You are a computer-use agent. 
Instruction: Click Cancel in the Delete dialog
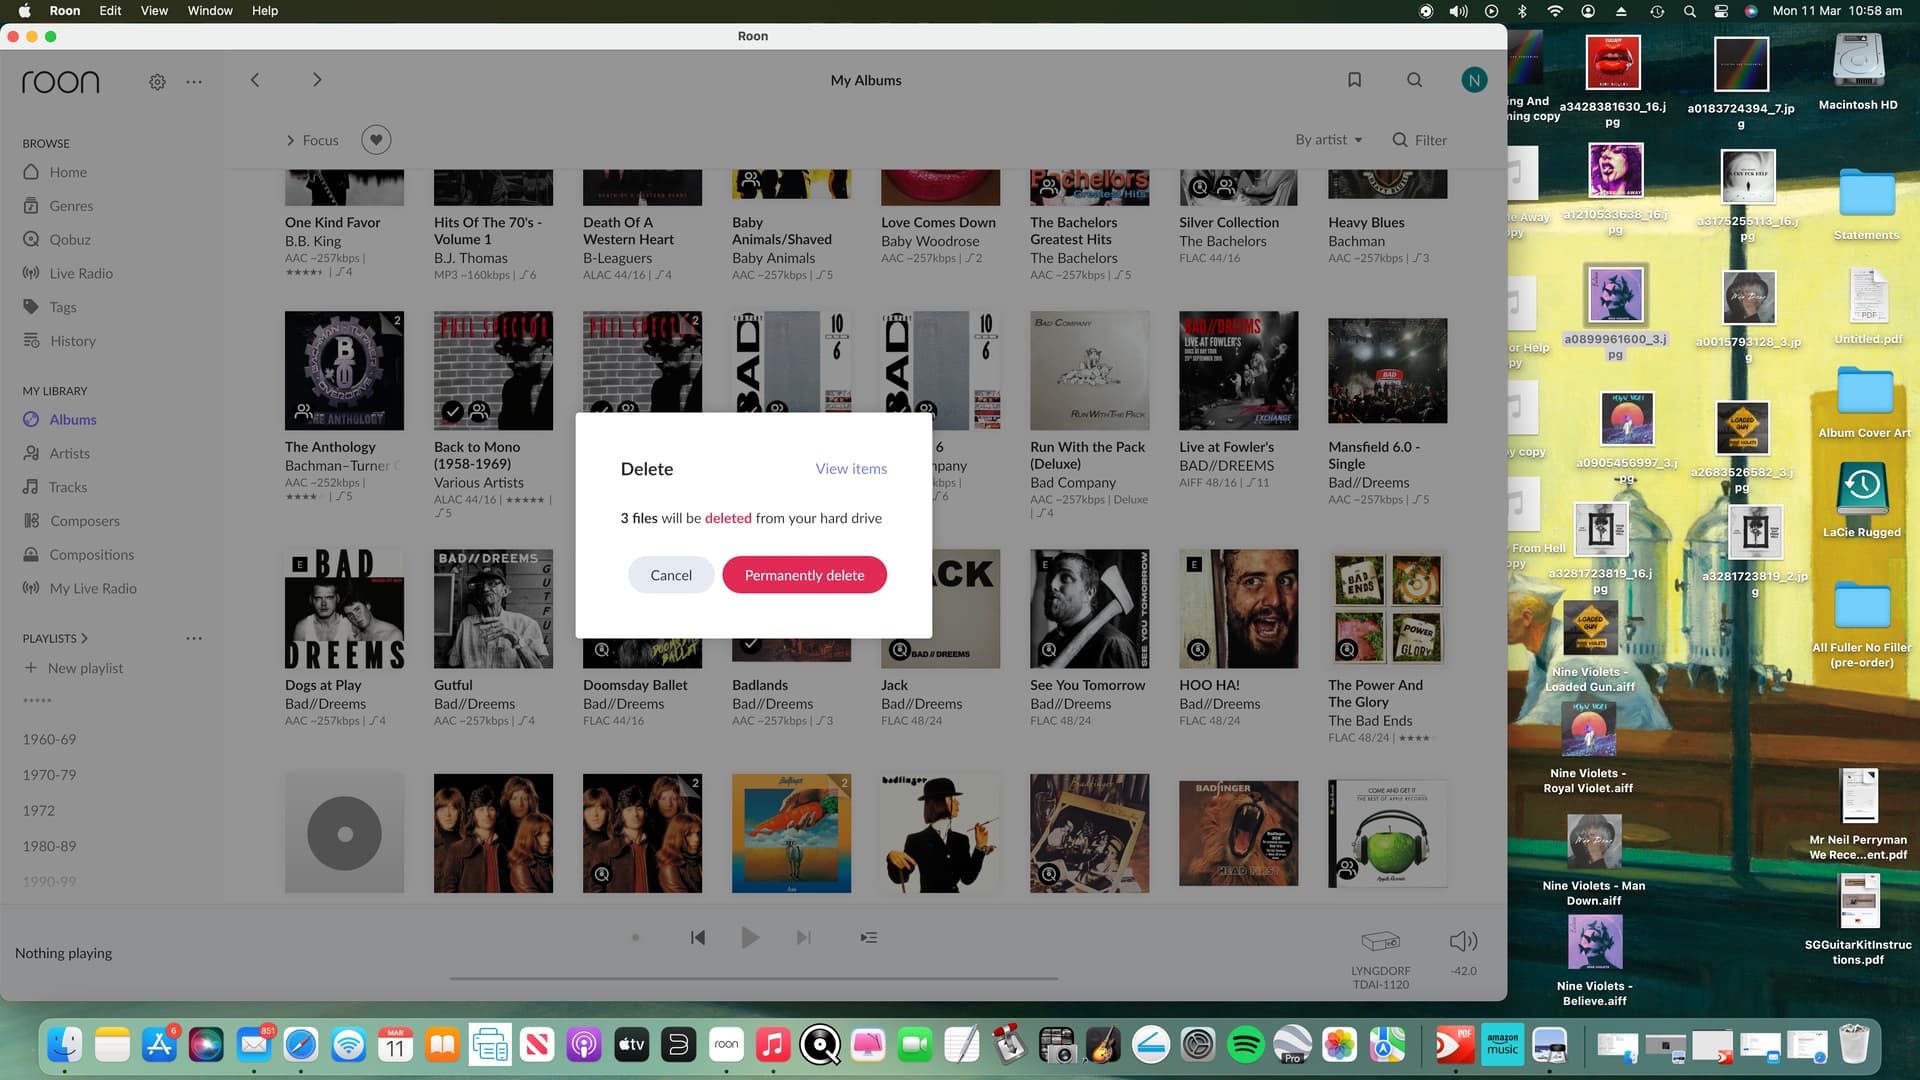tap(671, 575)
